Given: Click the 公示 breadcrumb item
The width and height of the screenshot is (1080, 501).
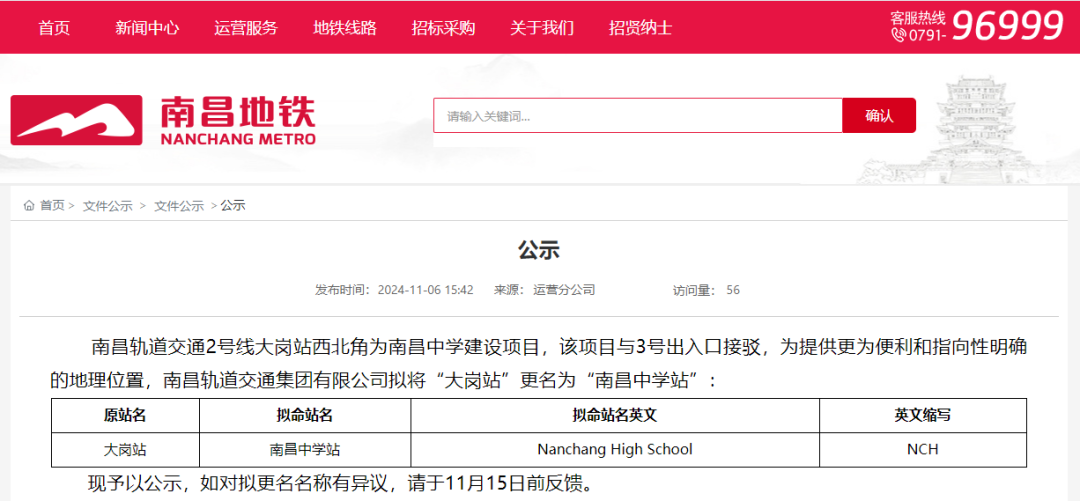Looking at the screenshot, I should 233,205.
